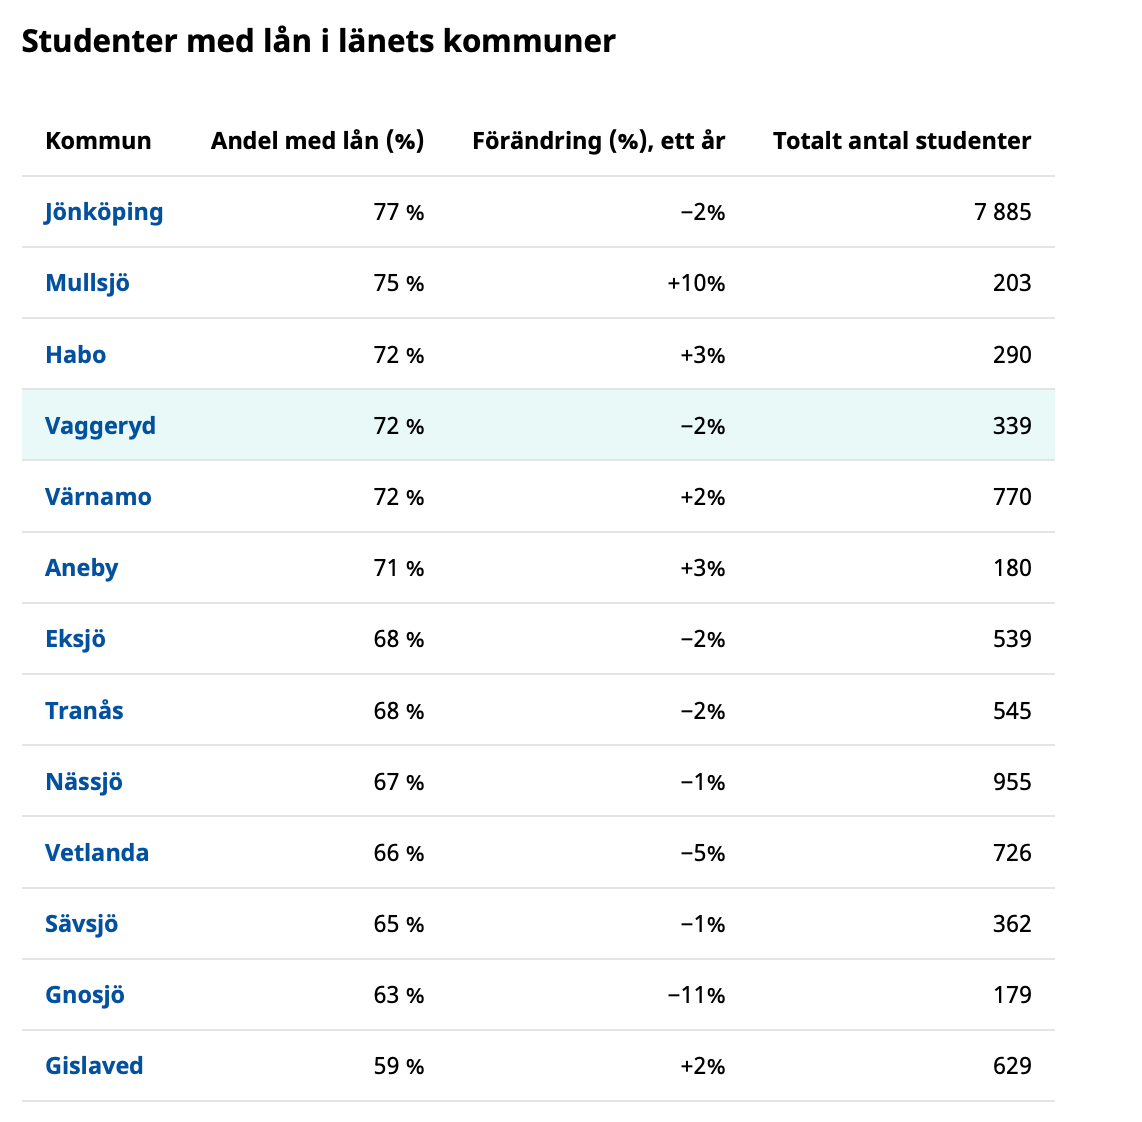Click the Förändring (%), ett år header
The width and height of the screenshot is (1142, 1122).
tap(599, 141)
